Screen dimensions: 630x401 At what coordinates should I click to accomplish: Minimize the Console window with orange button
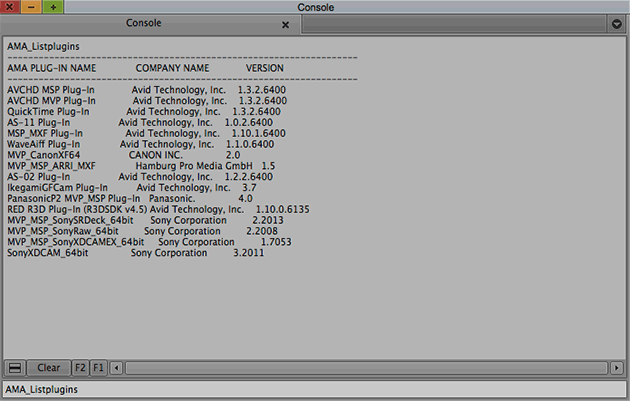click(x=31, y=6)
